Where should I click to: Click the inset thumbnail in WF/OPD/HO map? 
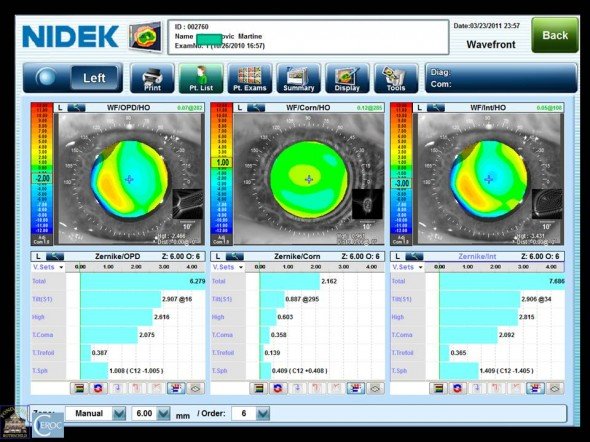tap(188, 204)
